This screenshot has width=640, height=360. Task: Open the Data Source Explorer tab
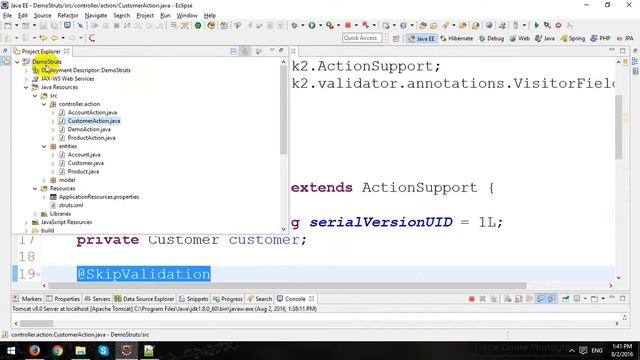[144, 299]
